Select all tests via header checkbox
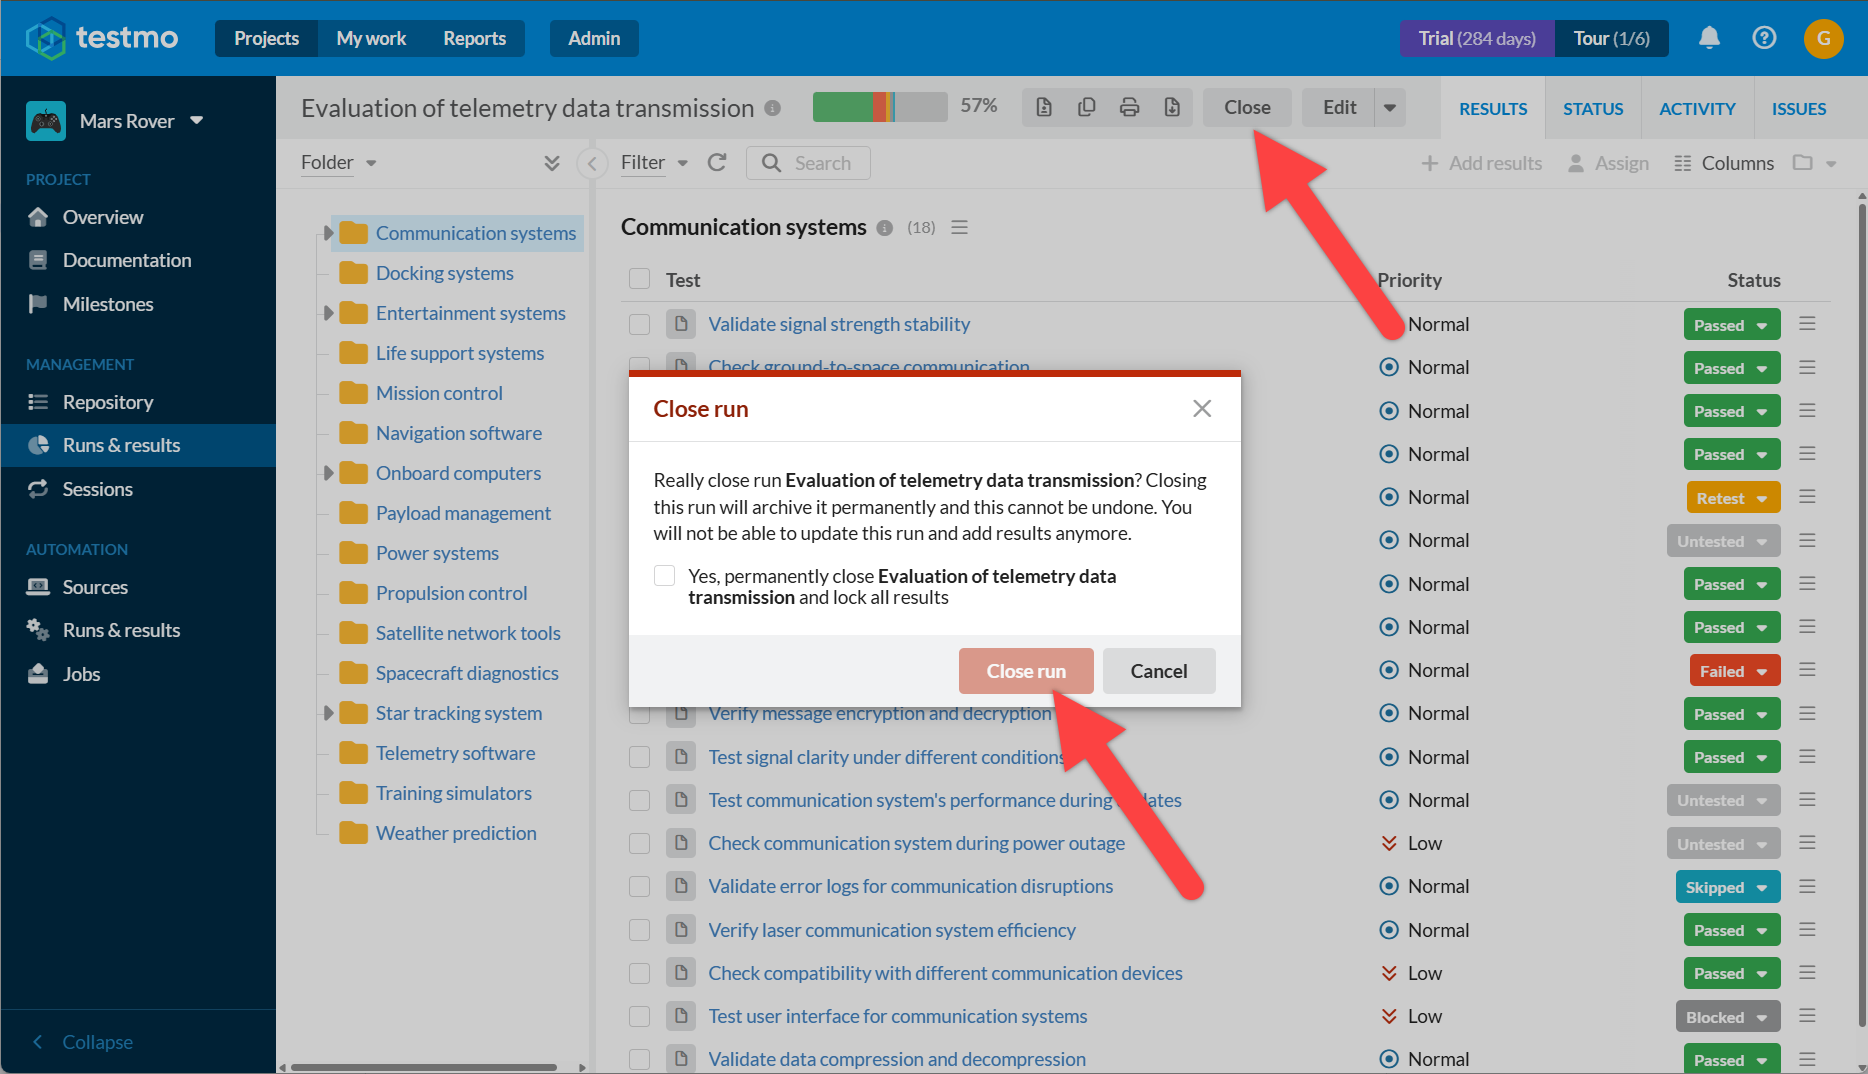1868x1074 pixels. 639,279
